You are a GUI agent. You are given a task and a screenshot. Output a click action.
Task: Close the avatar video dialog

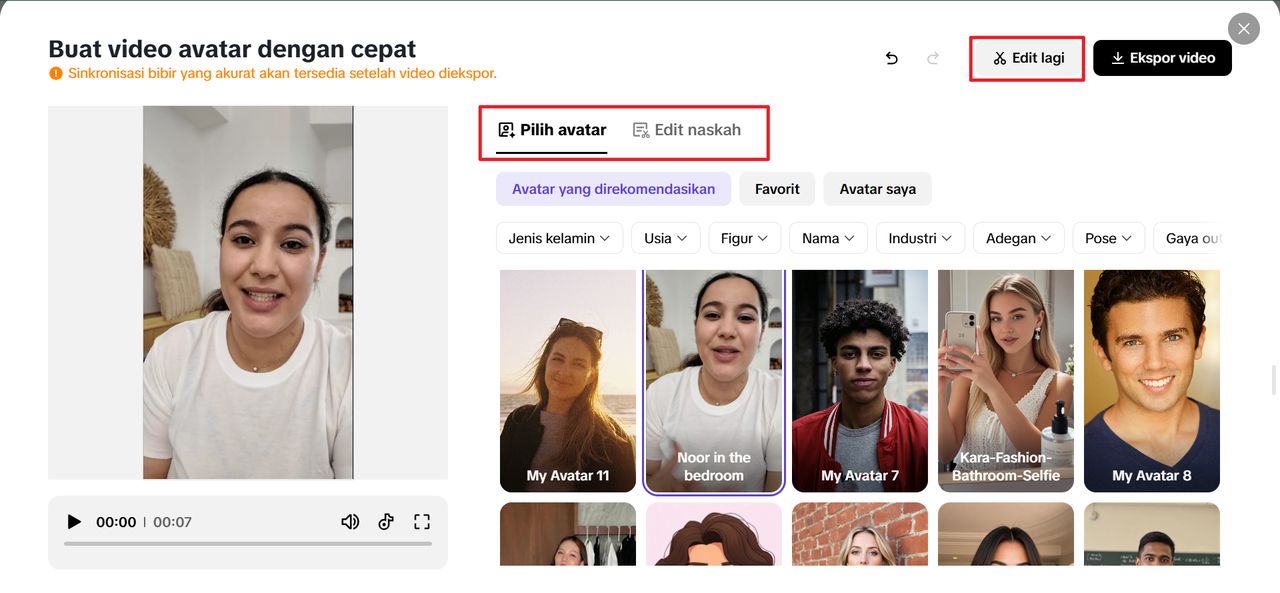[1244, 29]
